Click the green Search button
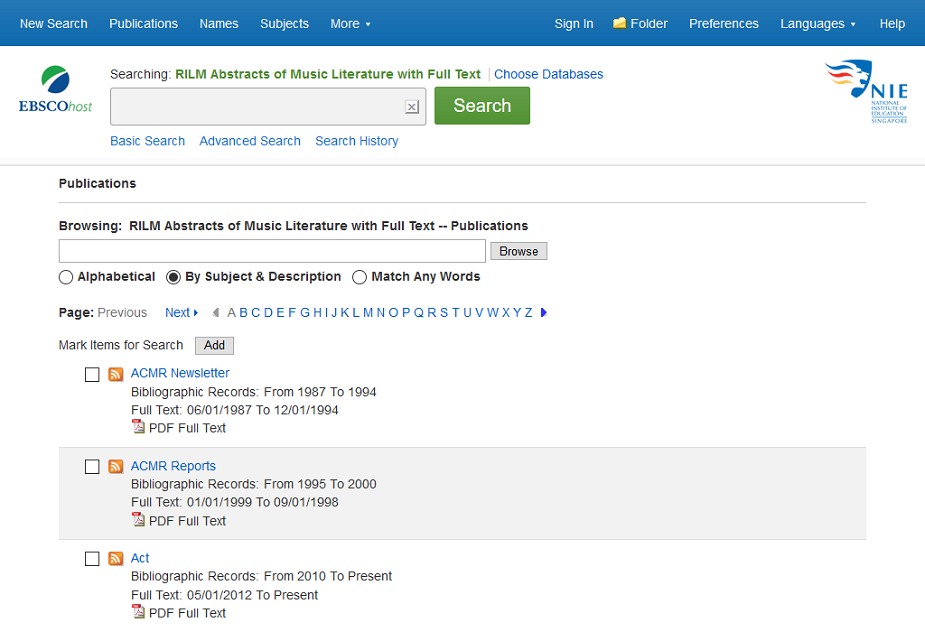The width and height of the screenshot is (925, 630). [x=482, y=106]
